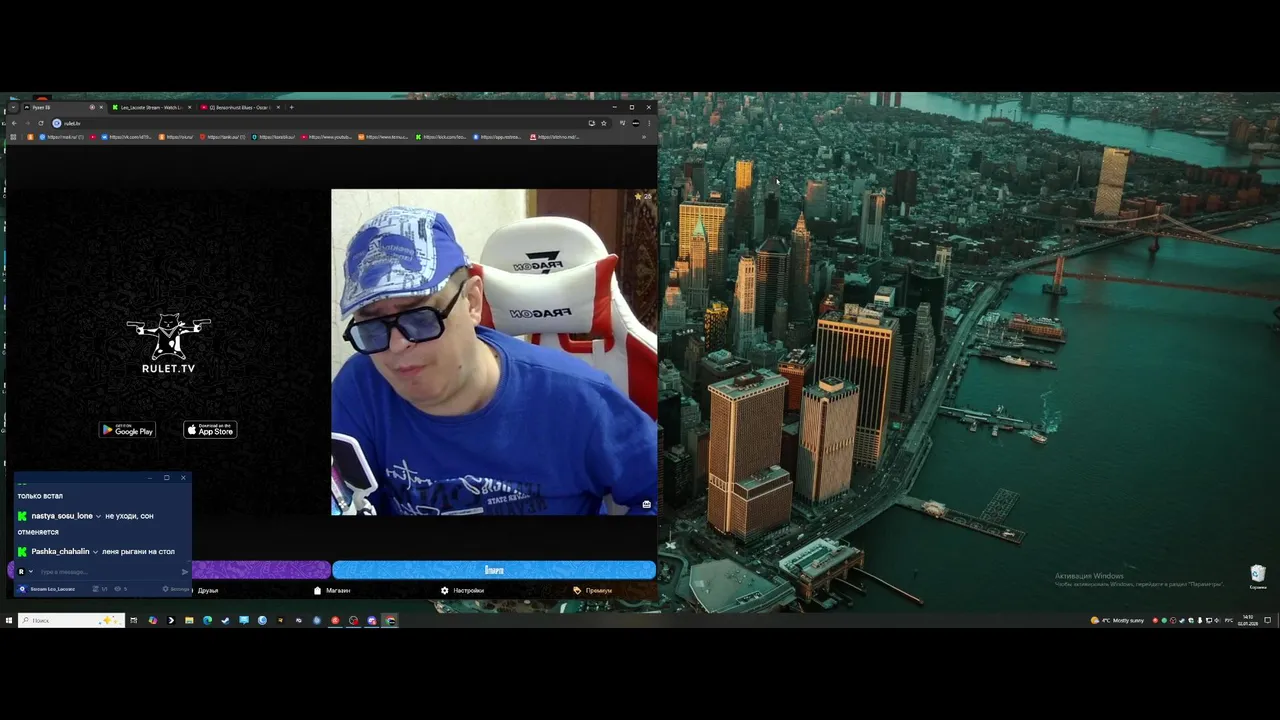The height and width of the screenshot is (720, 1280).
Task: Open the apps grid in bookmarks bar
Action: (x=13, y=137)
